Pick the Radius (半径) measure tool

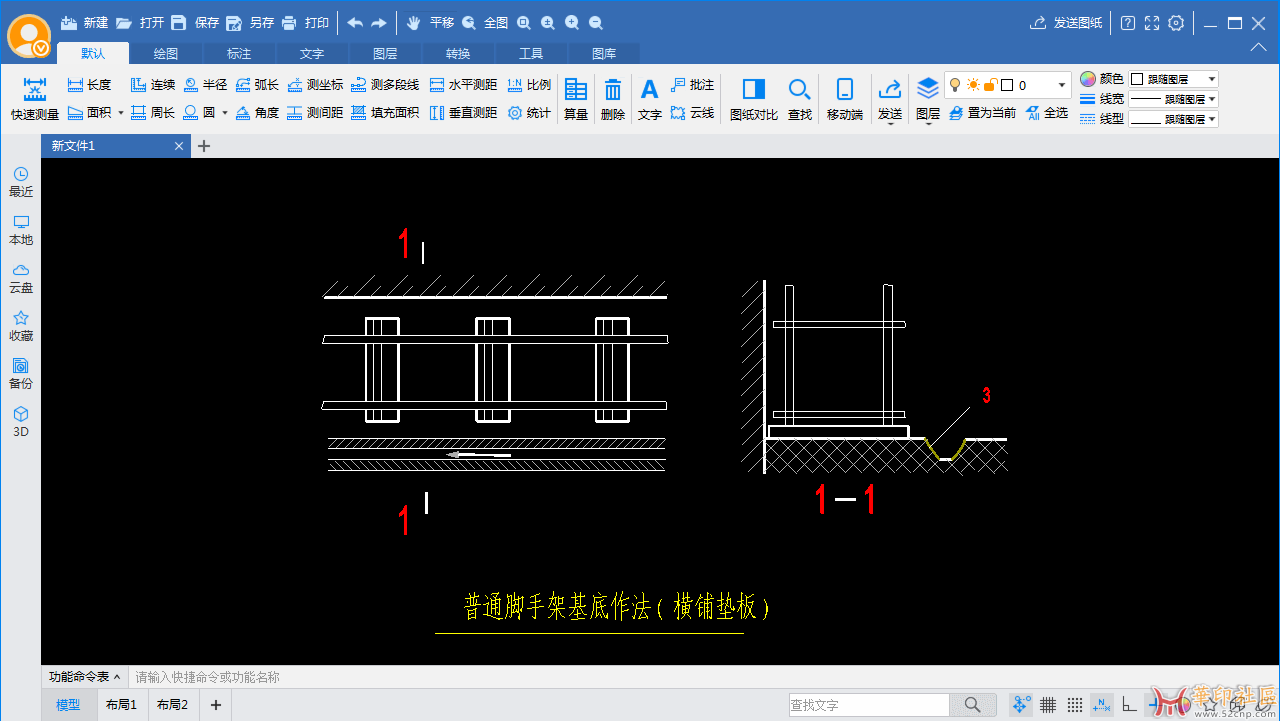[205, 85]
